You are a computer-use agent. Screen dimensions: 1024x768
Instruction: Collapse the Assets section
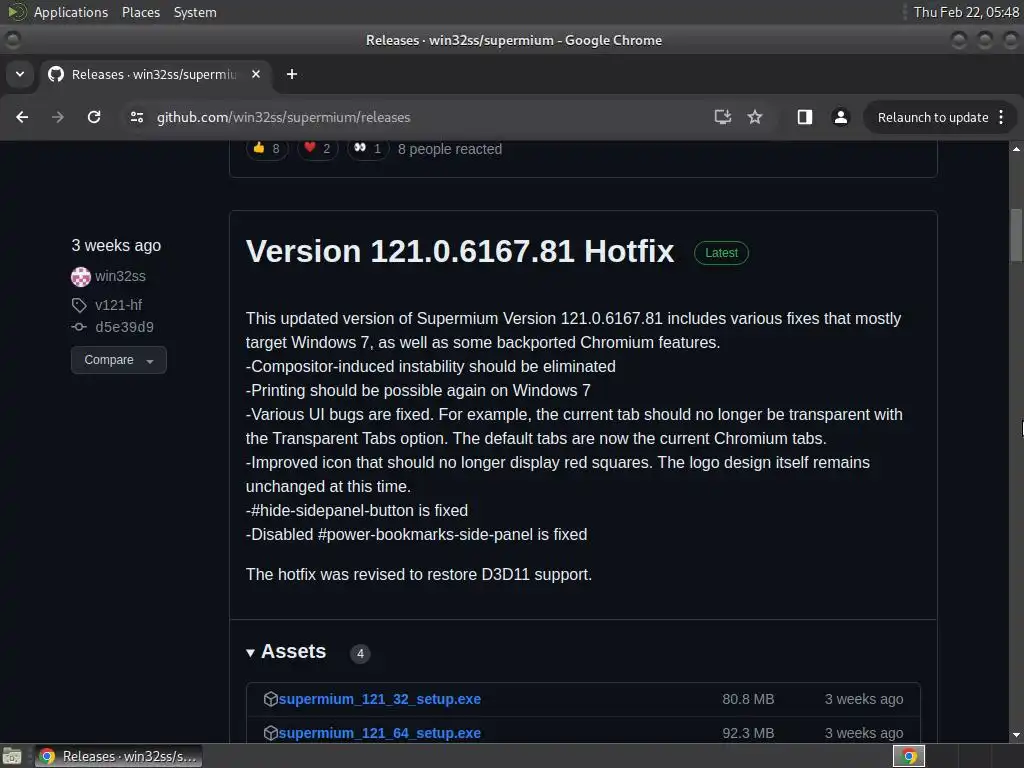click(x=285, y=652)
